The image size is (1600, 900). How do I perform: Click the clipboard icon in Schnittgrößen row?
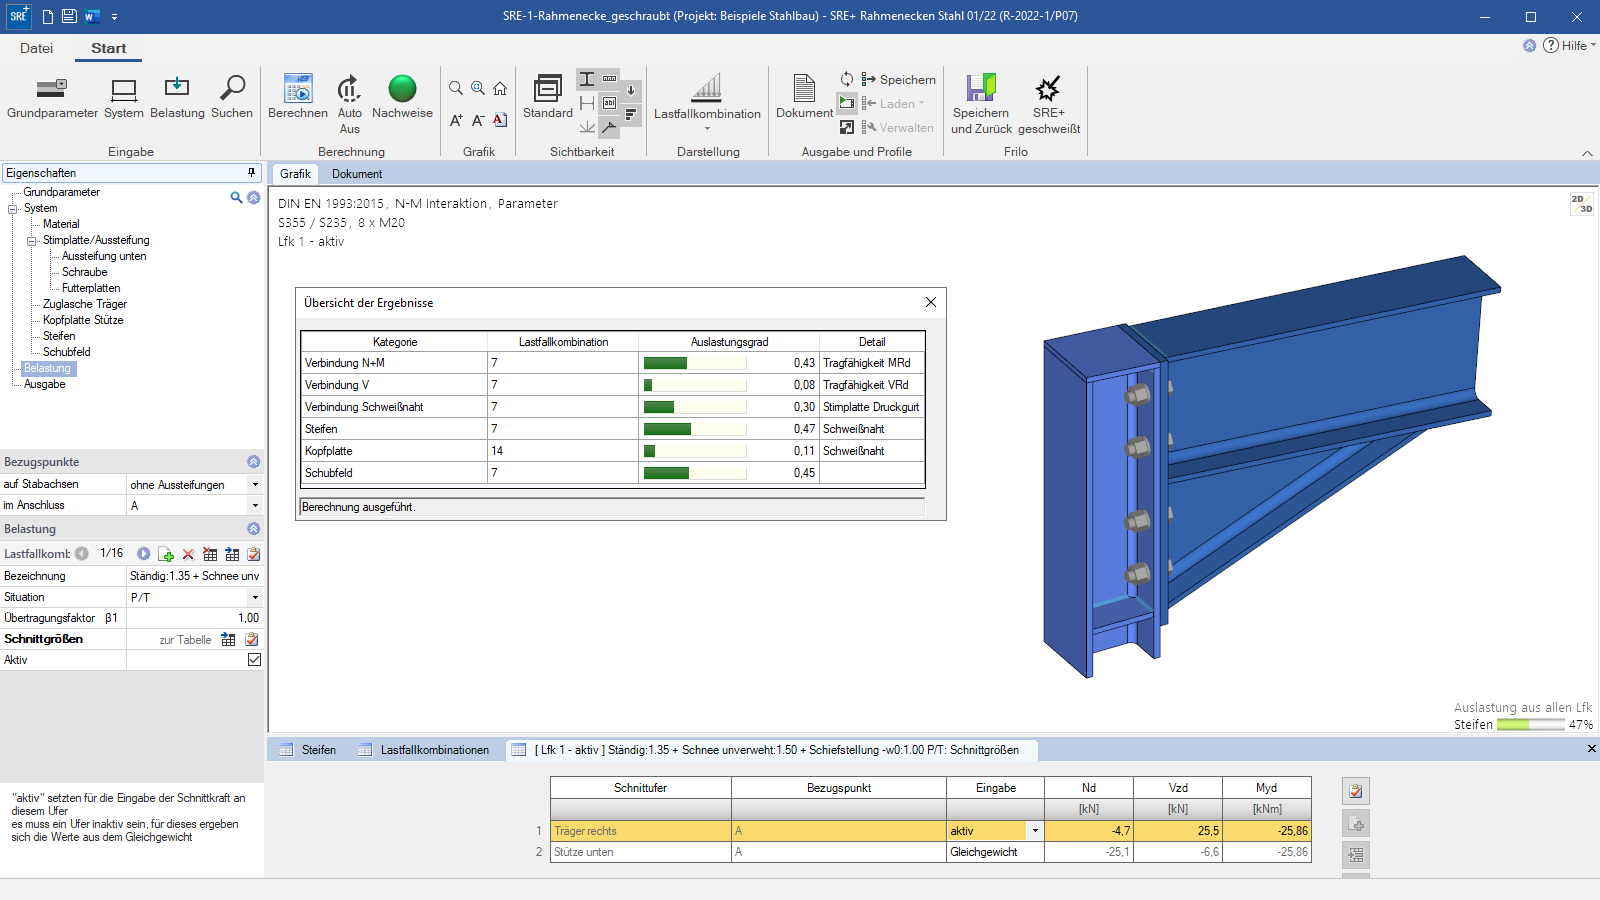tap(252, 640)
